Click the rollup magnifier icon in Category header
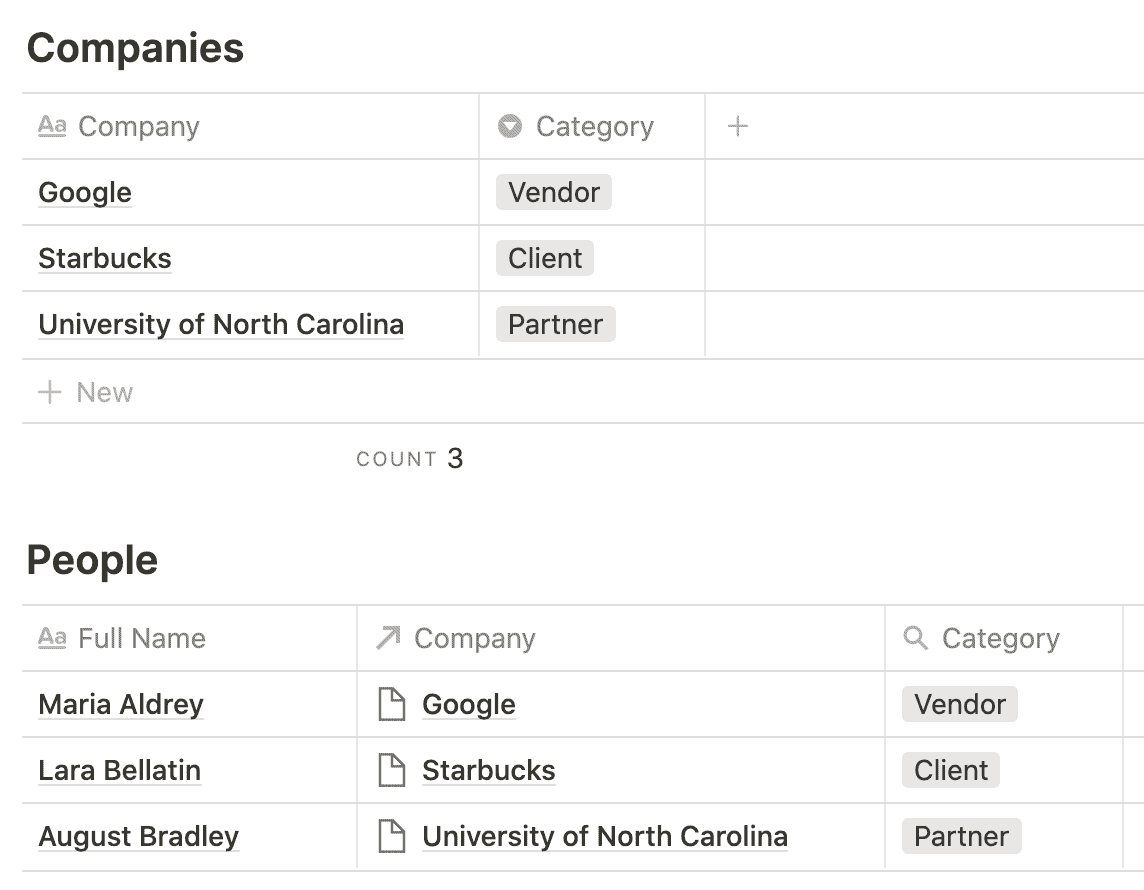 coord(915,638)
